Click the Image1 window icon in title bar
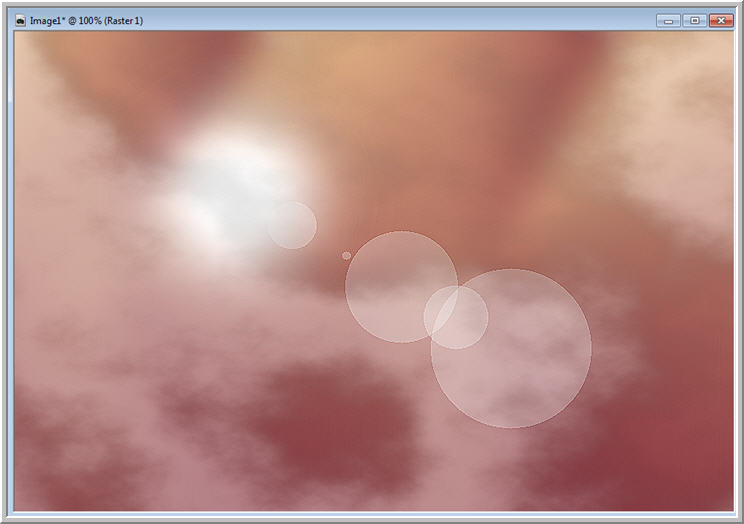Image resolution: width=744 pixels, height=524 pixels. pyautogui.click(x=20, y=21)
